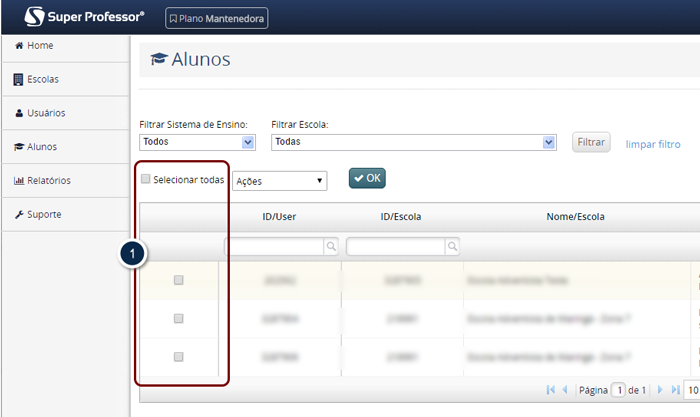Expand the Ações dropdown
The image size is (700, 417).
(279, 181)
